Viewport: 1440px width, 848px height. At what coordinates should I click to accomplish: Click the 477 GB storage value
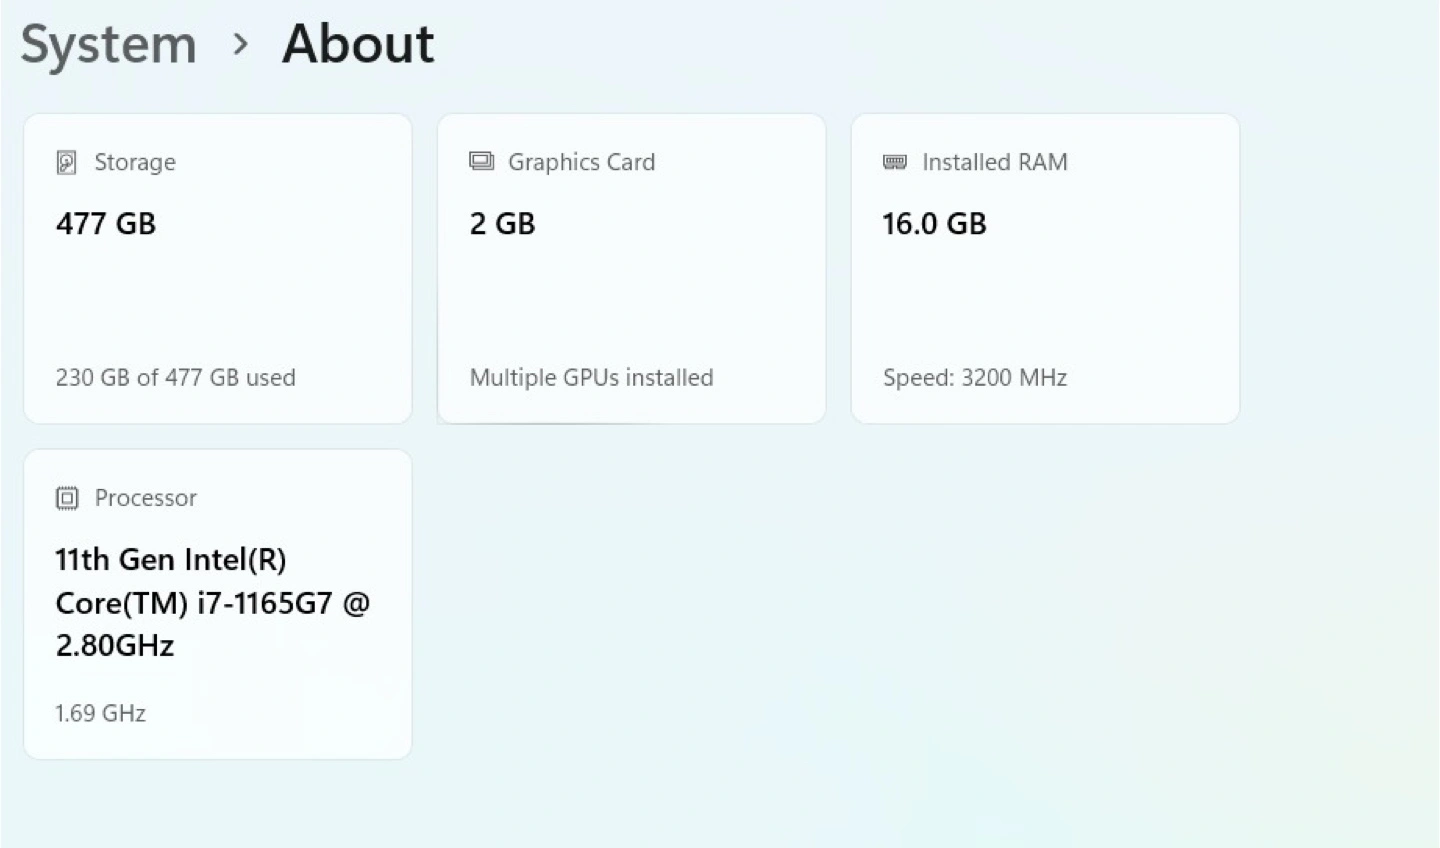point(106,224)
